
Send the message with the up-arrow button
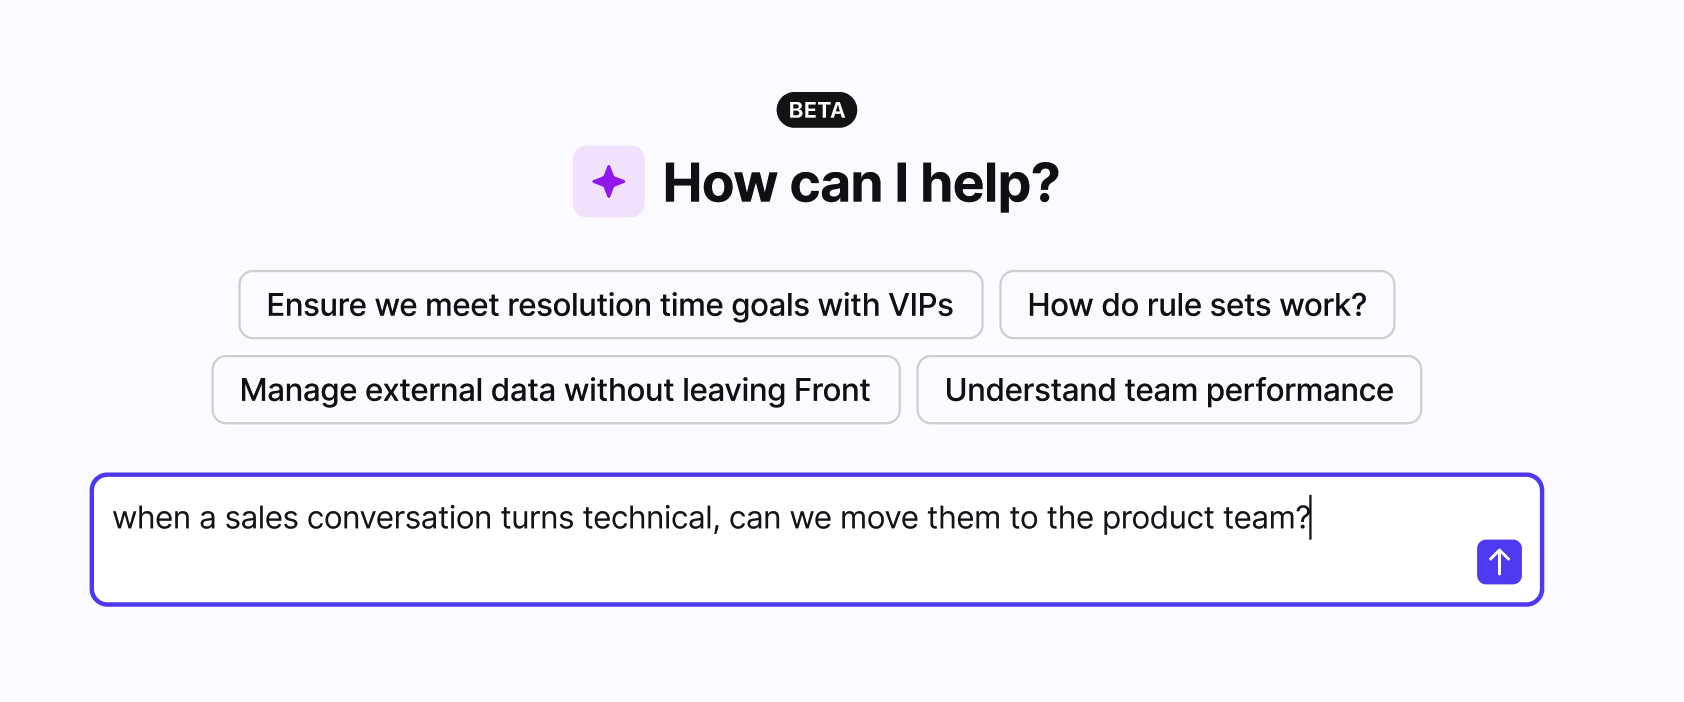click(1498, 562)
